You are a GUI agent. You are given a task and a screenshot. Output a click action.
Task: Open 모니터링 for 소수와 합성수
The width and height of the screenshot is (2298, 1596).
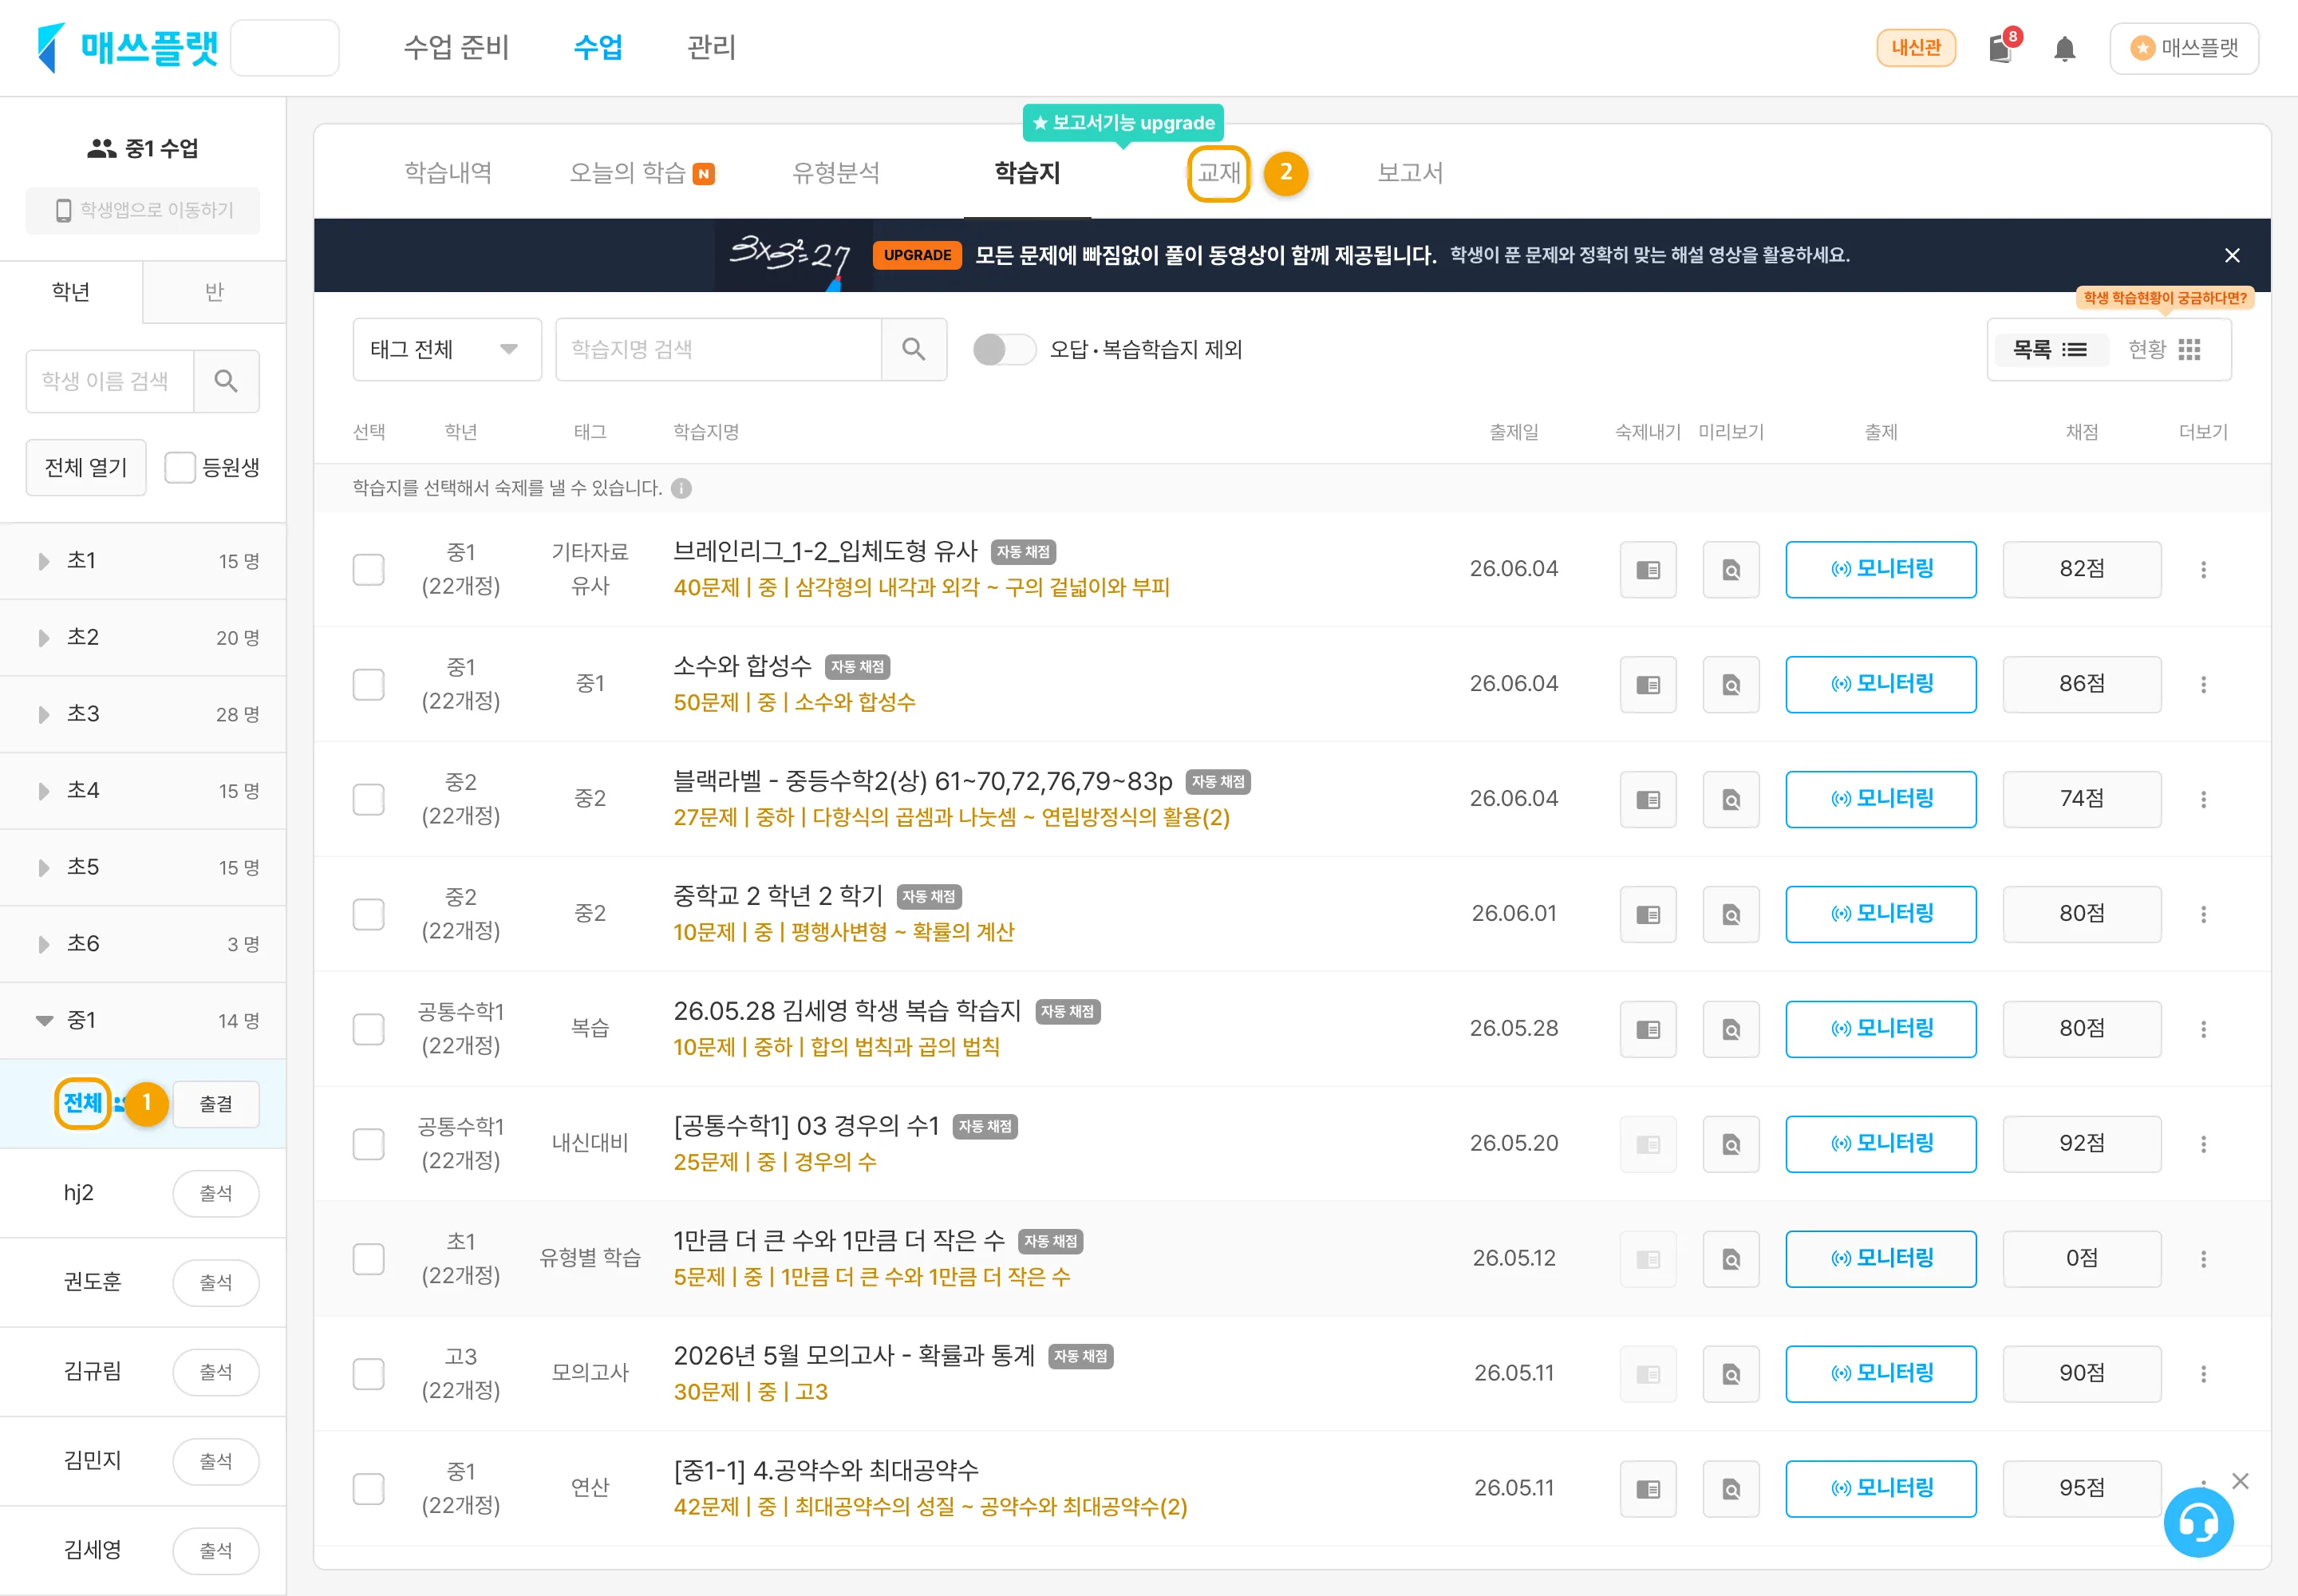point(1881,684)
